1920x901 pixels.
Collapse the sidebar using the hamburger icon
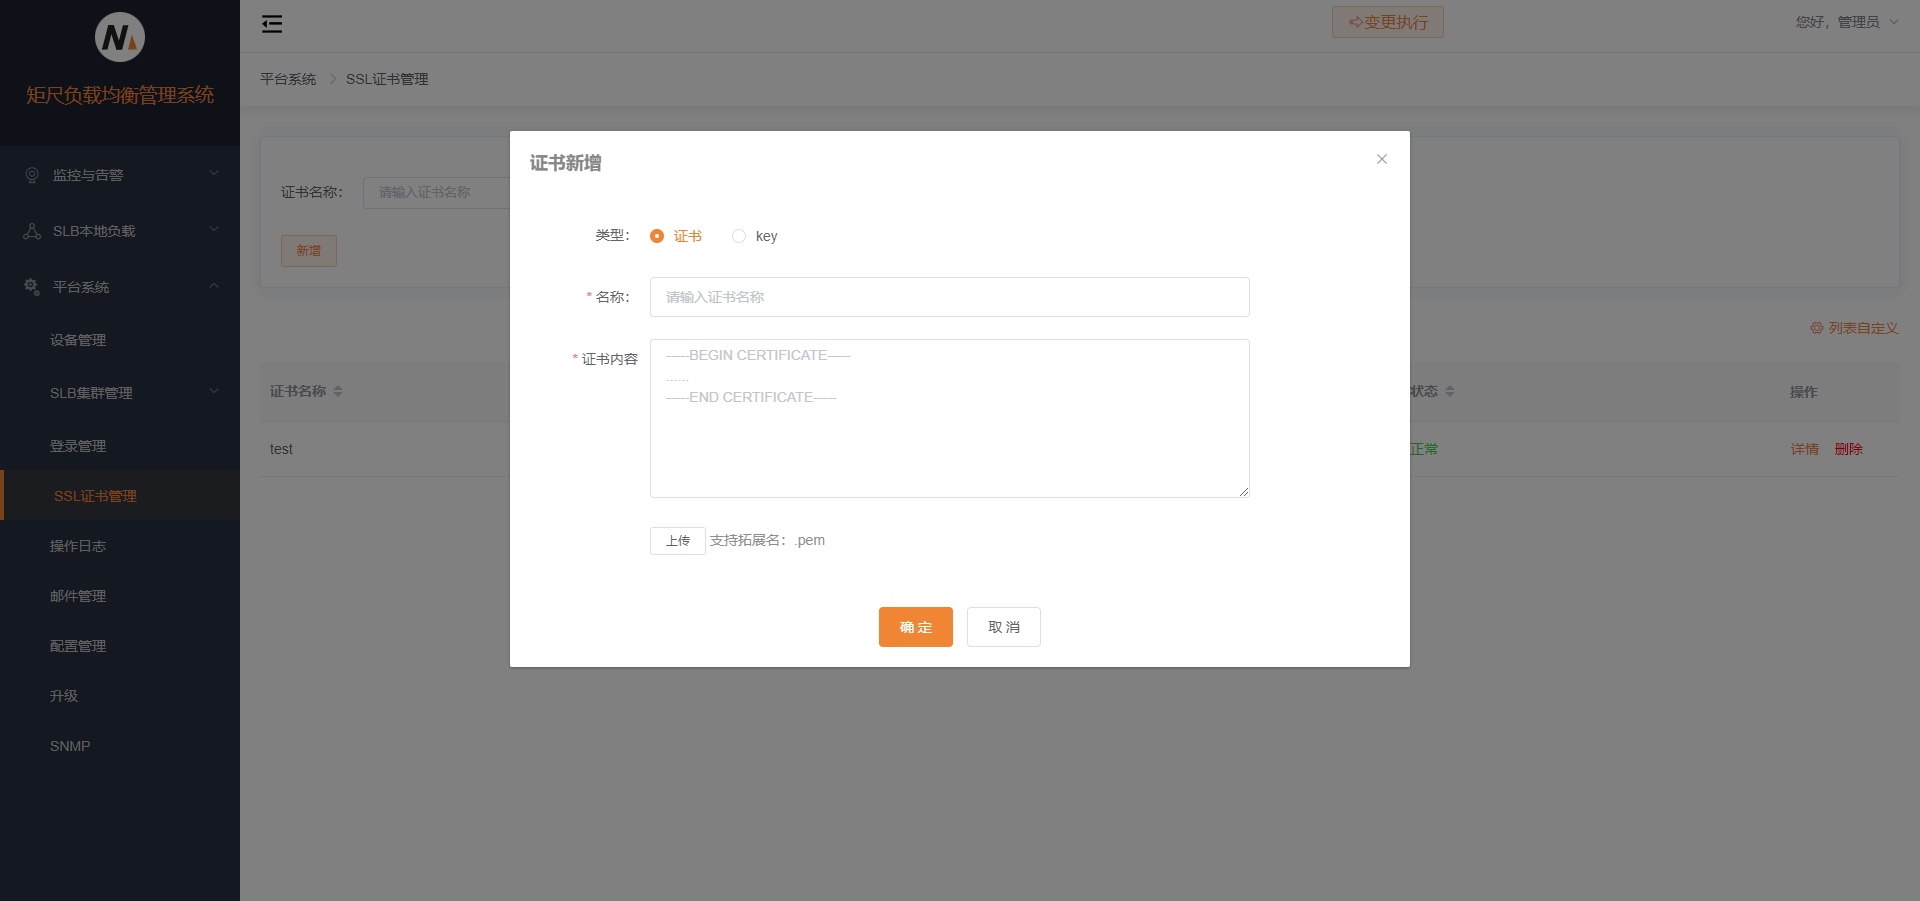271,22
